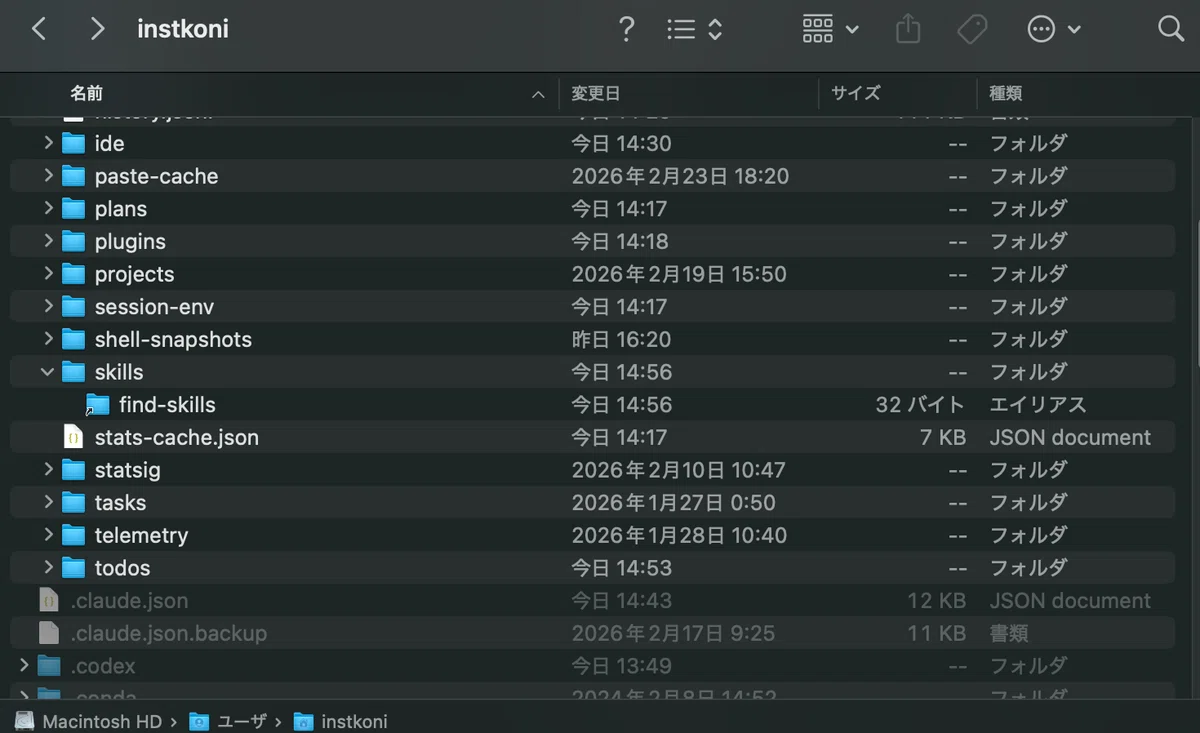Sort by the 種類 column header
Viewport: 1200px width, 733px height.
[1006, 93]
